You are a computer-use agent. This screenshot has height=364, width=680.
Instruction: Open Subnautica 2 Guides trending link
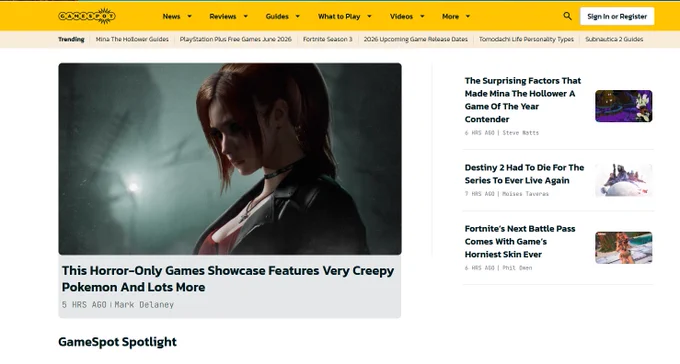[614, 39]
